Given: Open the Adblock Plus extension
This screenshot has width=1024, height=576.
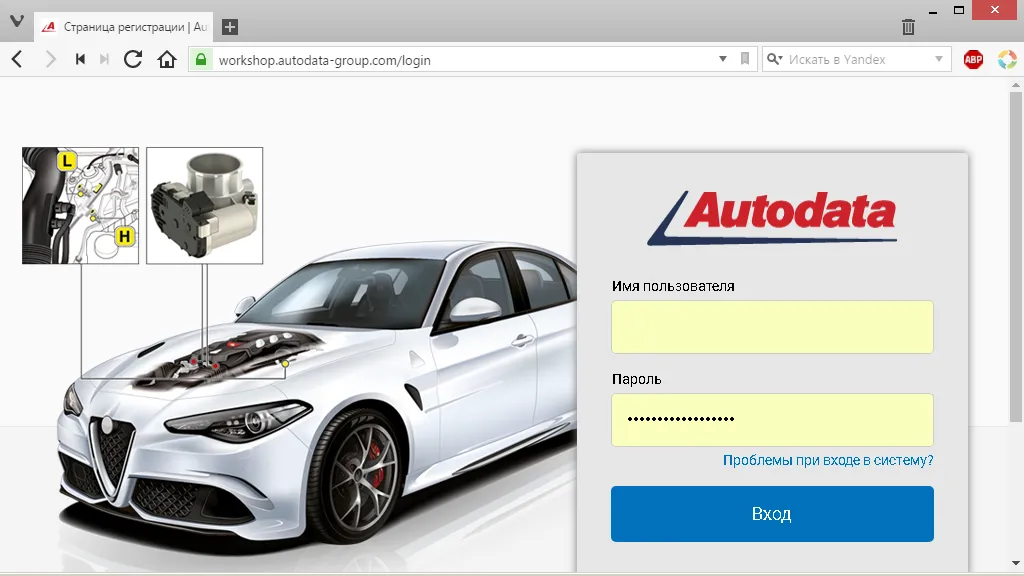Looking at the screenshot, I should click(x=973, y=59).
